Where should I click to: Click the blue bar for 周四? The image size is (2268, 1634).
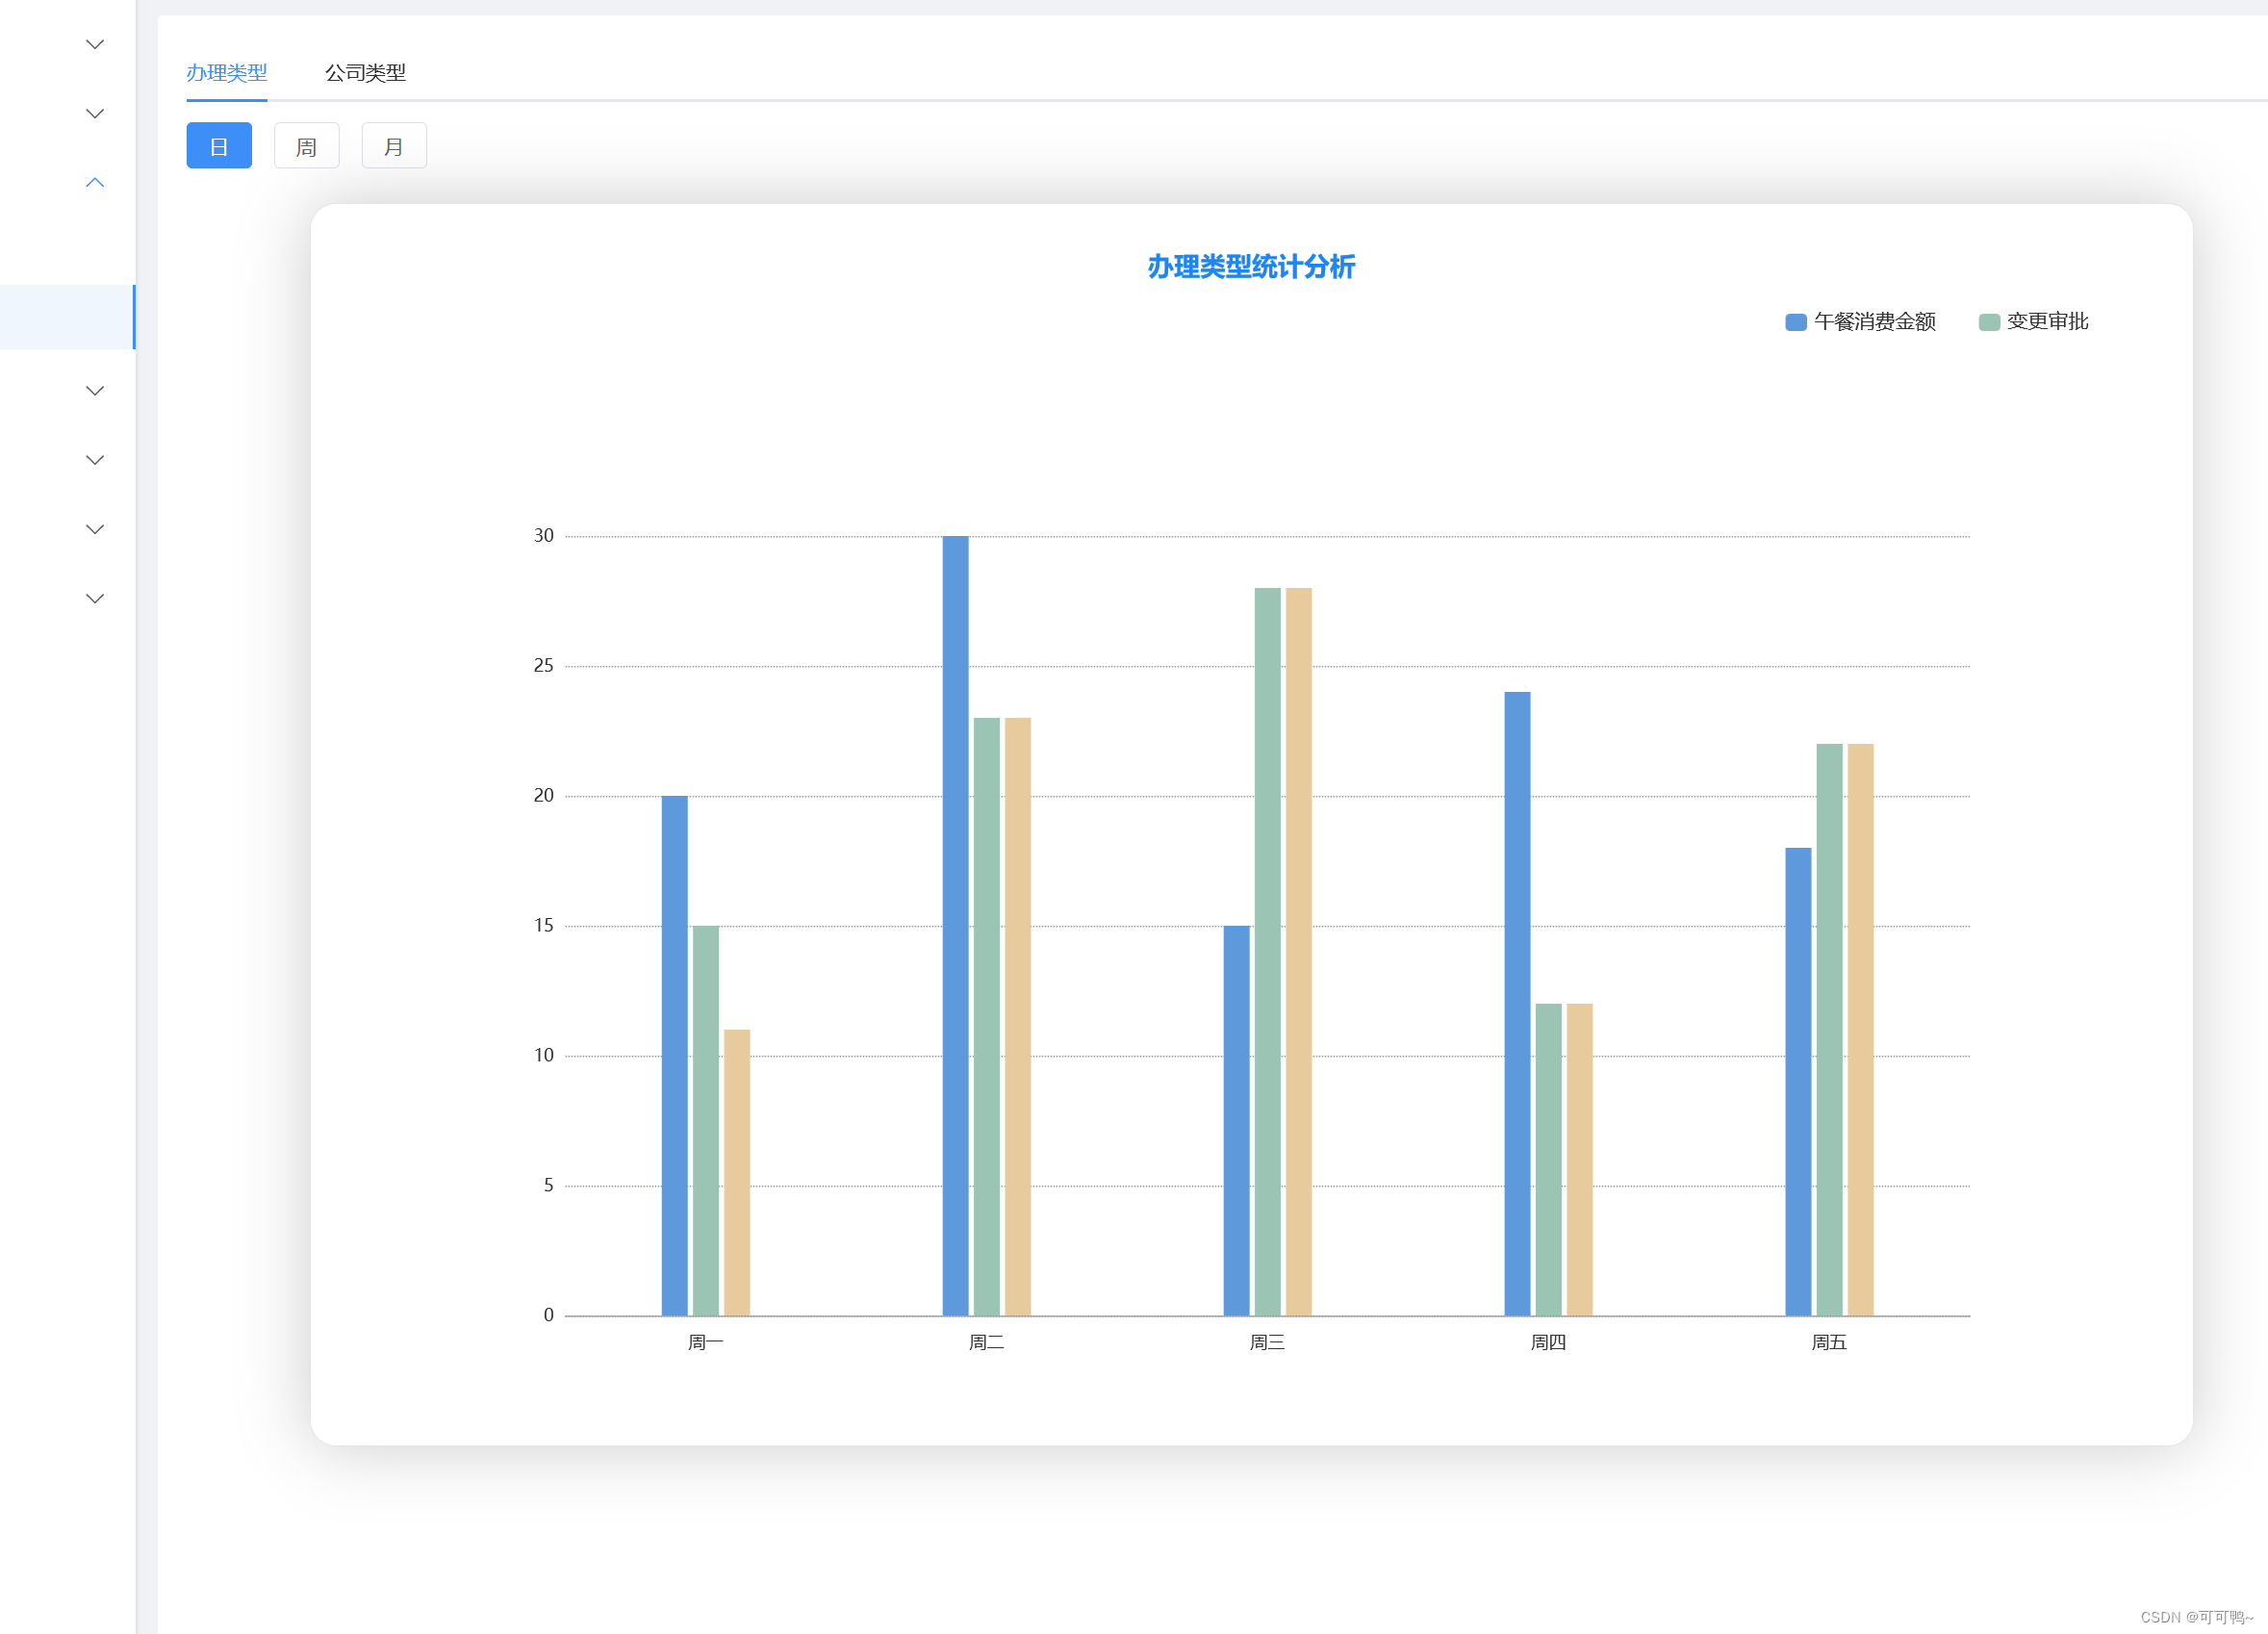1517,1004
